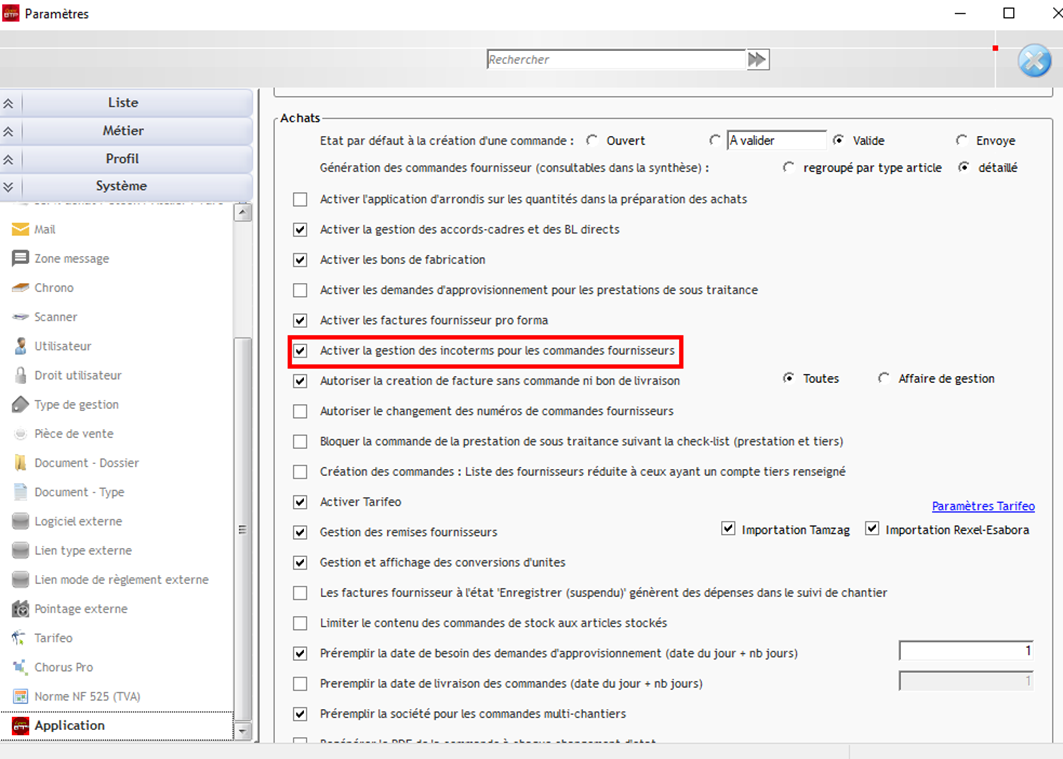Image resolution: width=1063 pixels, height=759 pixels.
Task: Open the Paramètres Tarifeo link
Action: 982,506
